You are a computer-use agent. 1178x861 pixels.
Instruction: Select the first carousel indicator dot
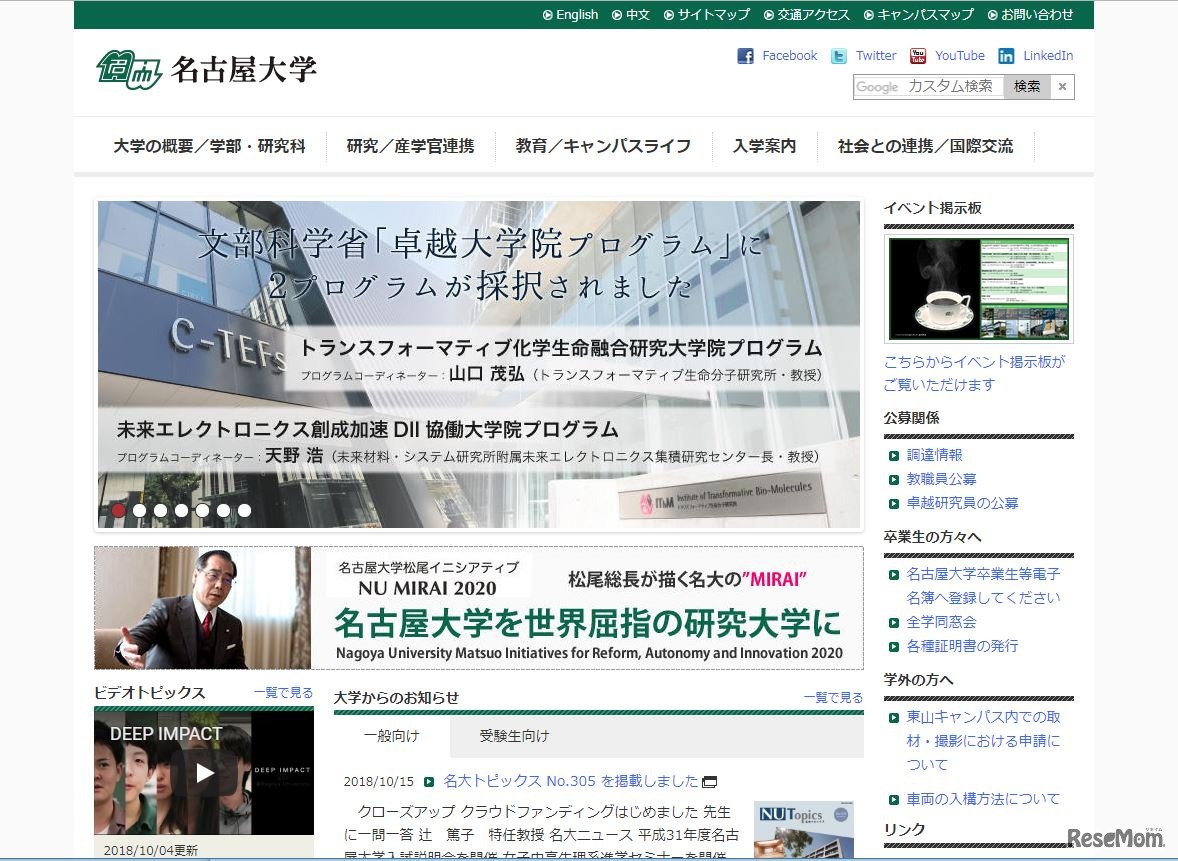point(117,510)
